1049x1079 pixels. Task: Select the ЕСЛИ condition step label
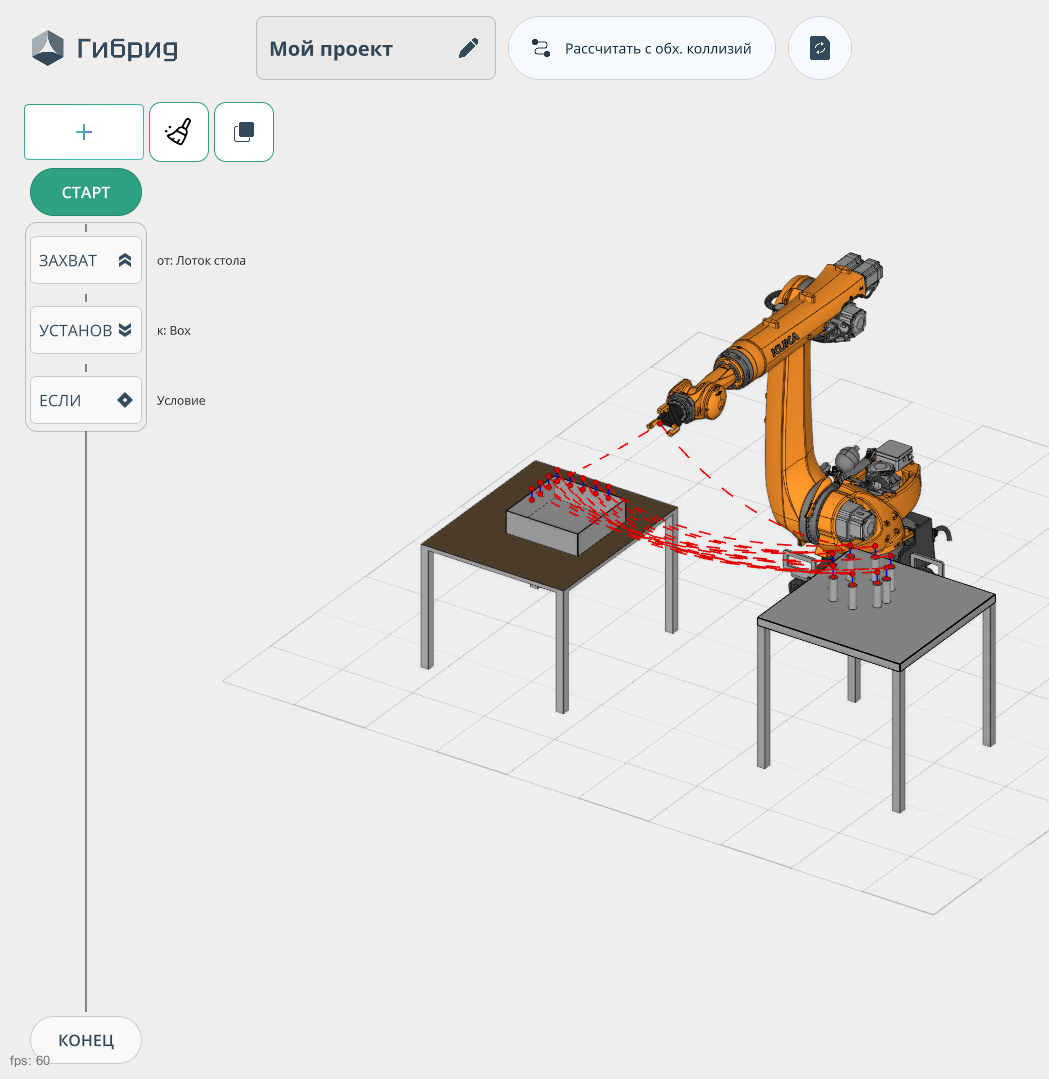tap(60, 400)
